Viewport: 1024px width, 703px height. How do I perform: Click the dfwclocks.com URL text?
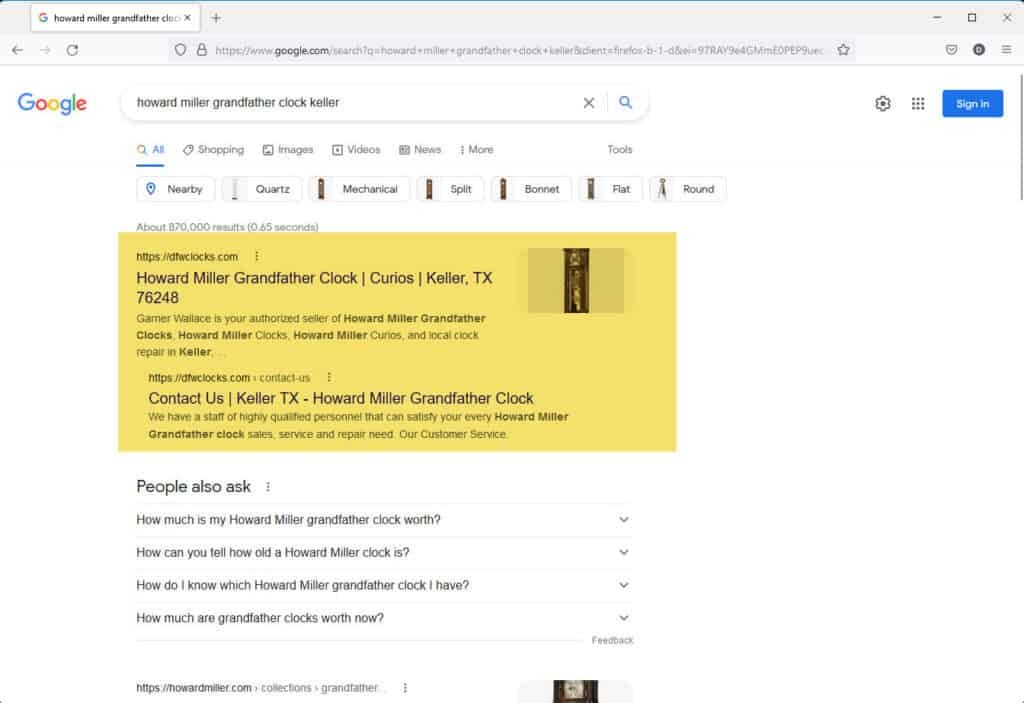(x=187, y=257)
